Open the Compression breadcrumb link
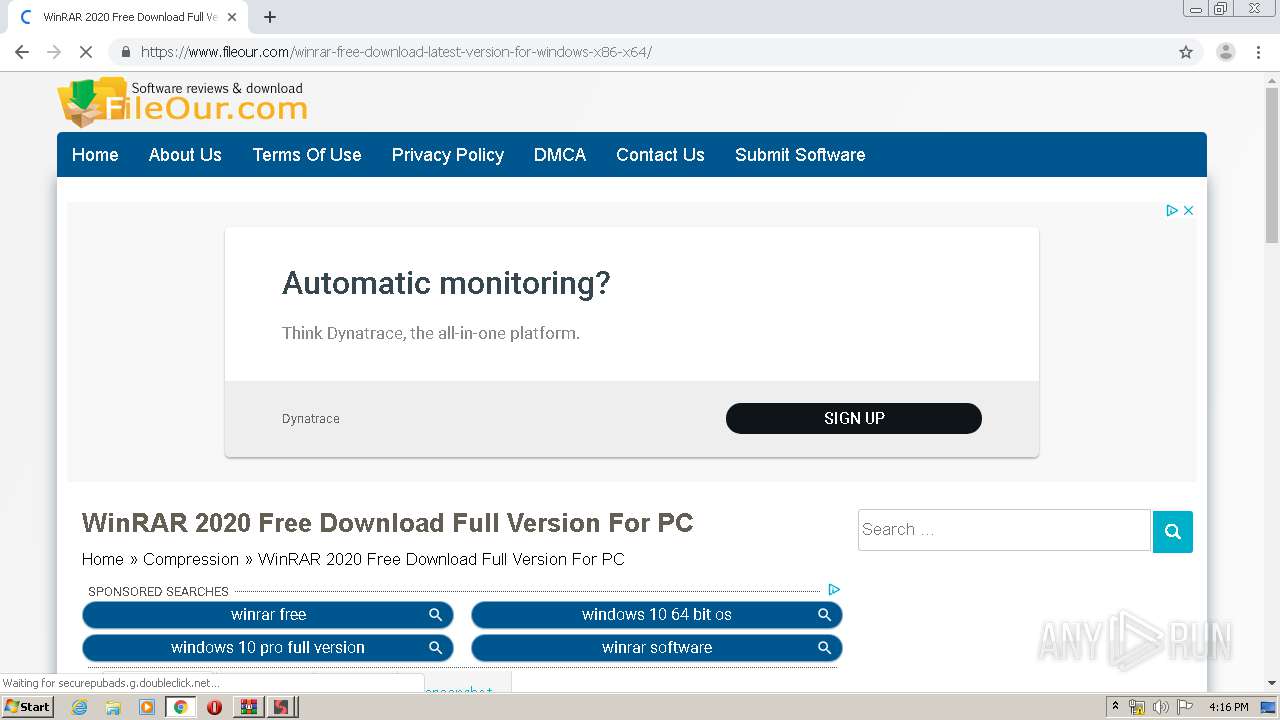1280x720 pixels. tap(191, 559)
